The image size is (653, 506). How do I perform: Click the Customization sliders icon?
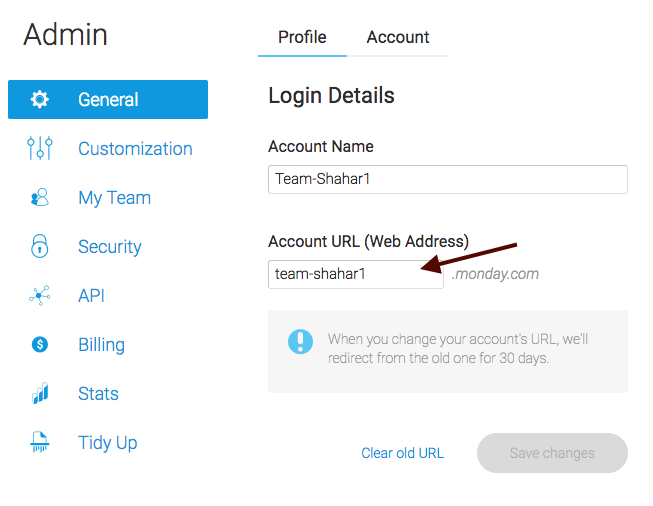(40, 148)
